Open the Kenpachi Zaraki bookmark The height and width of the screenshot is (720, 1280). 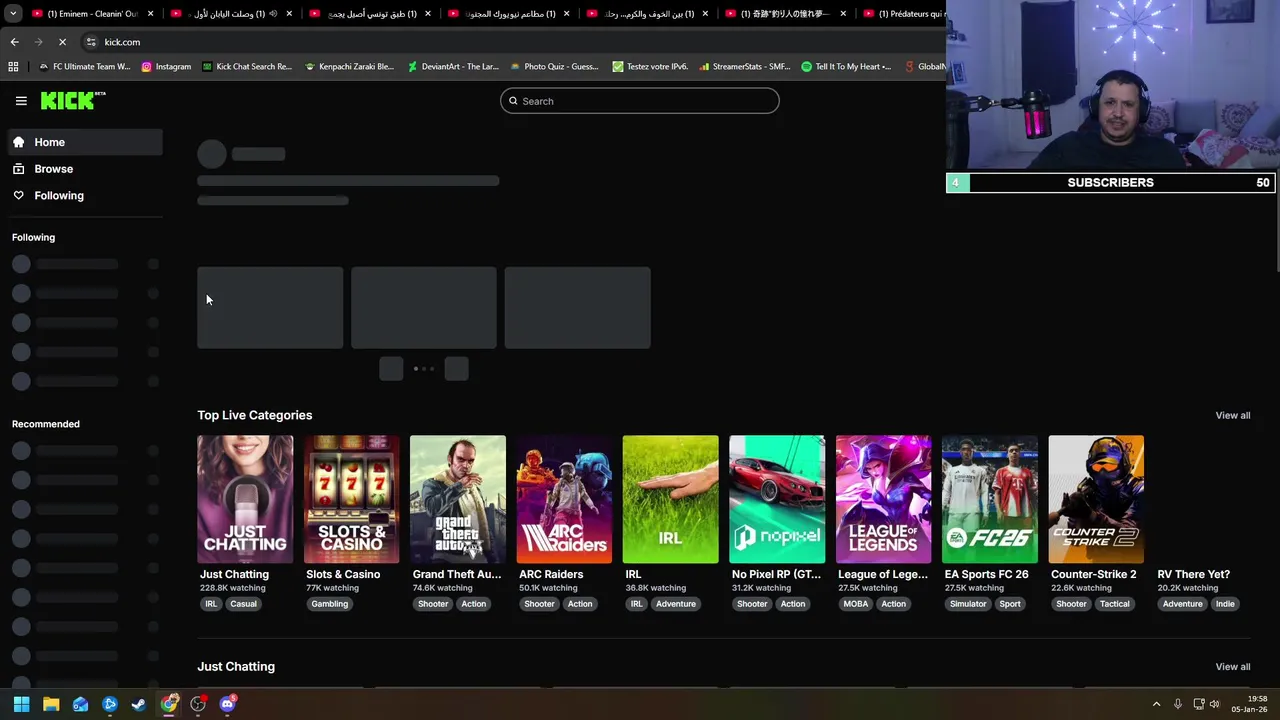pyautogui.click(x=349, y=67)
